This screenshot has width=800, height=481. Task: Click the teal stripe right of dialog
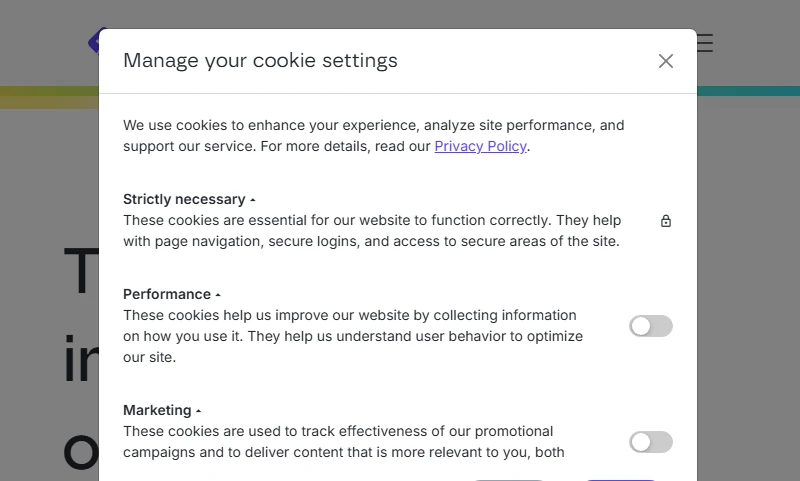click(x=748, y=91)
